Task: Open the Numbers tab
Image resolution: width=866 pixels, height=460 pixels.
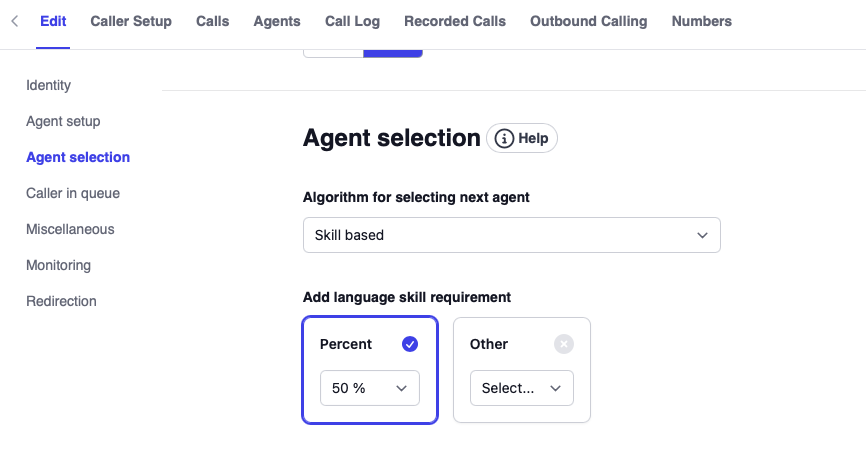Action: click(x=701, y=21)
